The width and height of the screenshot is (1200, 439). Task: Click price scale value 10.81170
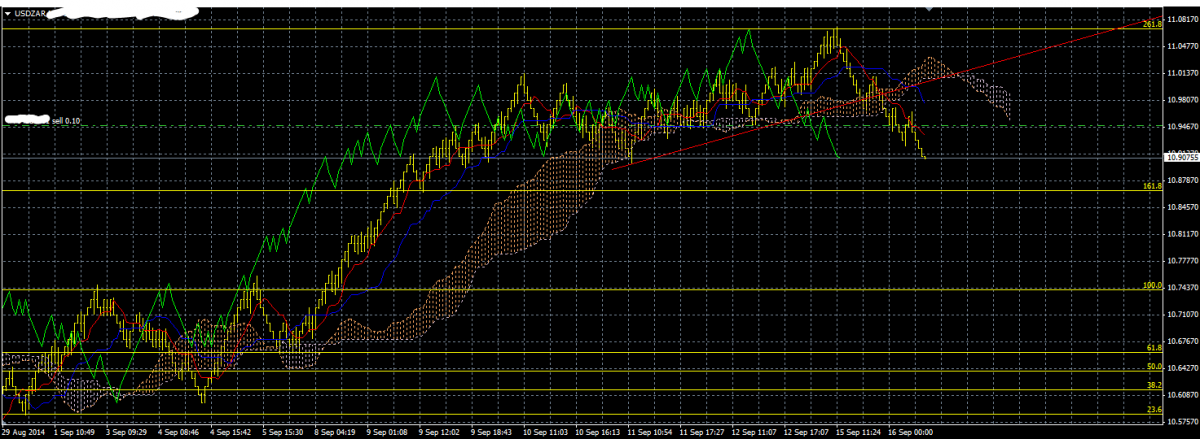coord(1181,233)
